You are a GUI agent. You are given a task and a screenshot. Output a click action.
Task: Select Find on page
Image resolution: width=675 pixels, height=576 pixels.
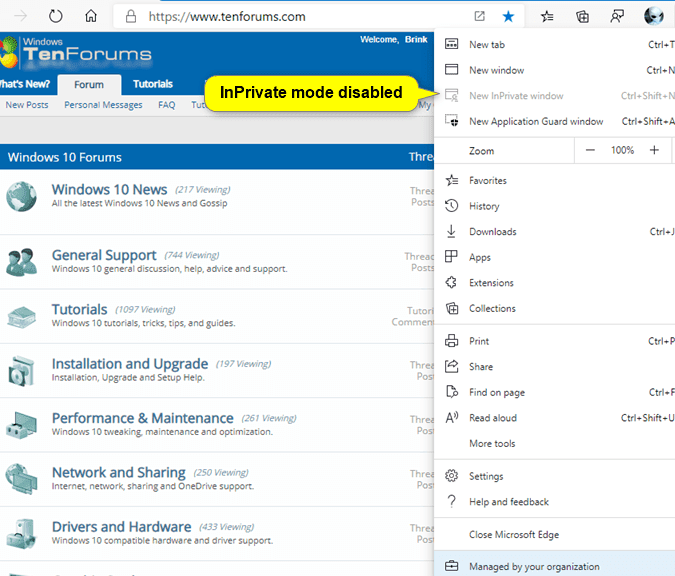554,392
